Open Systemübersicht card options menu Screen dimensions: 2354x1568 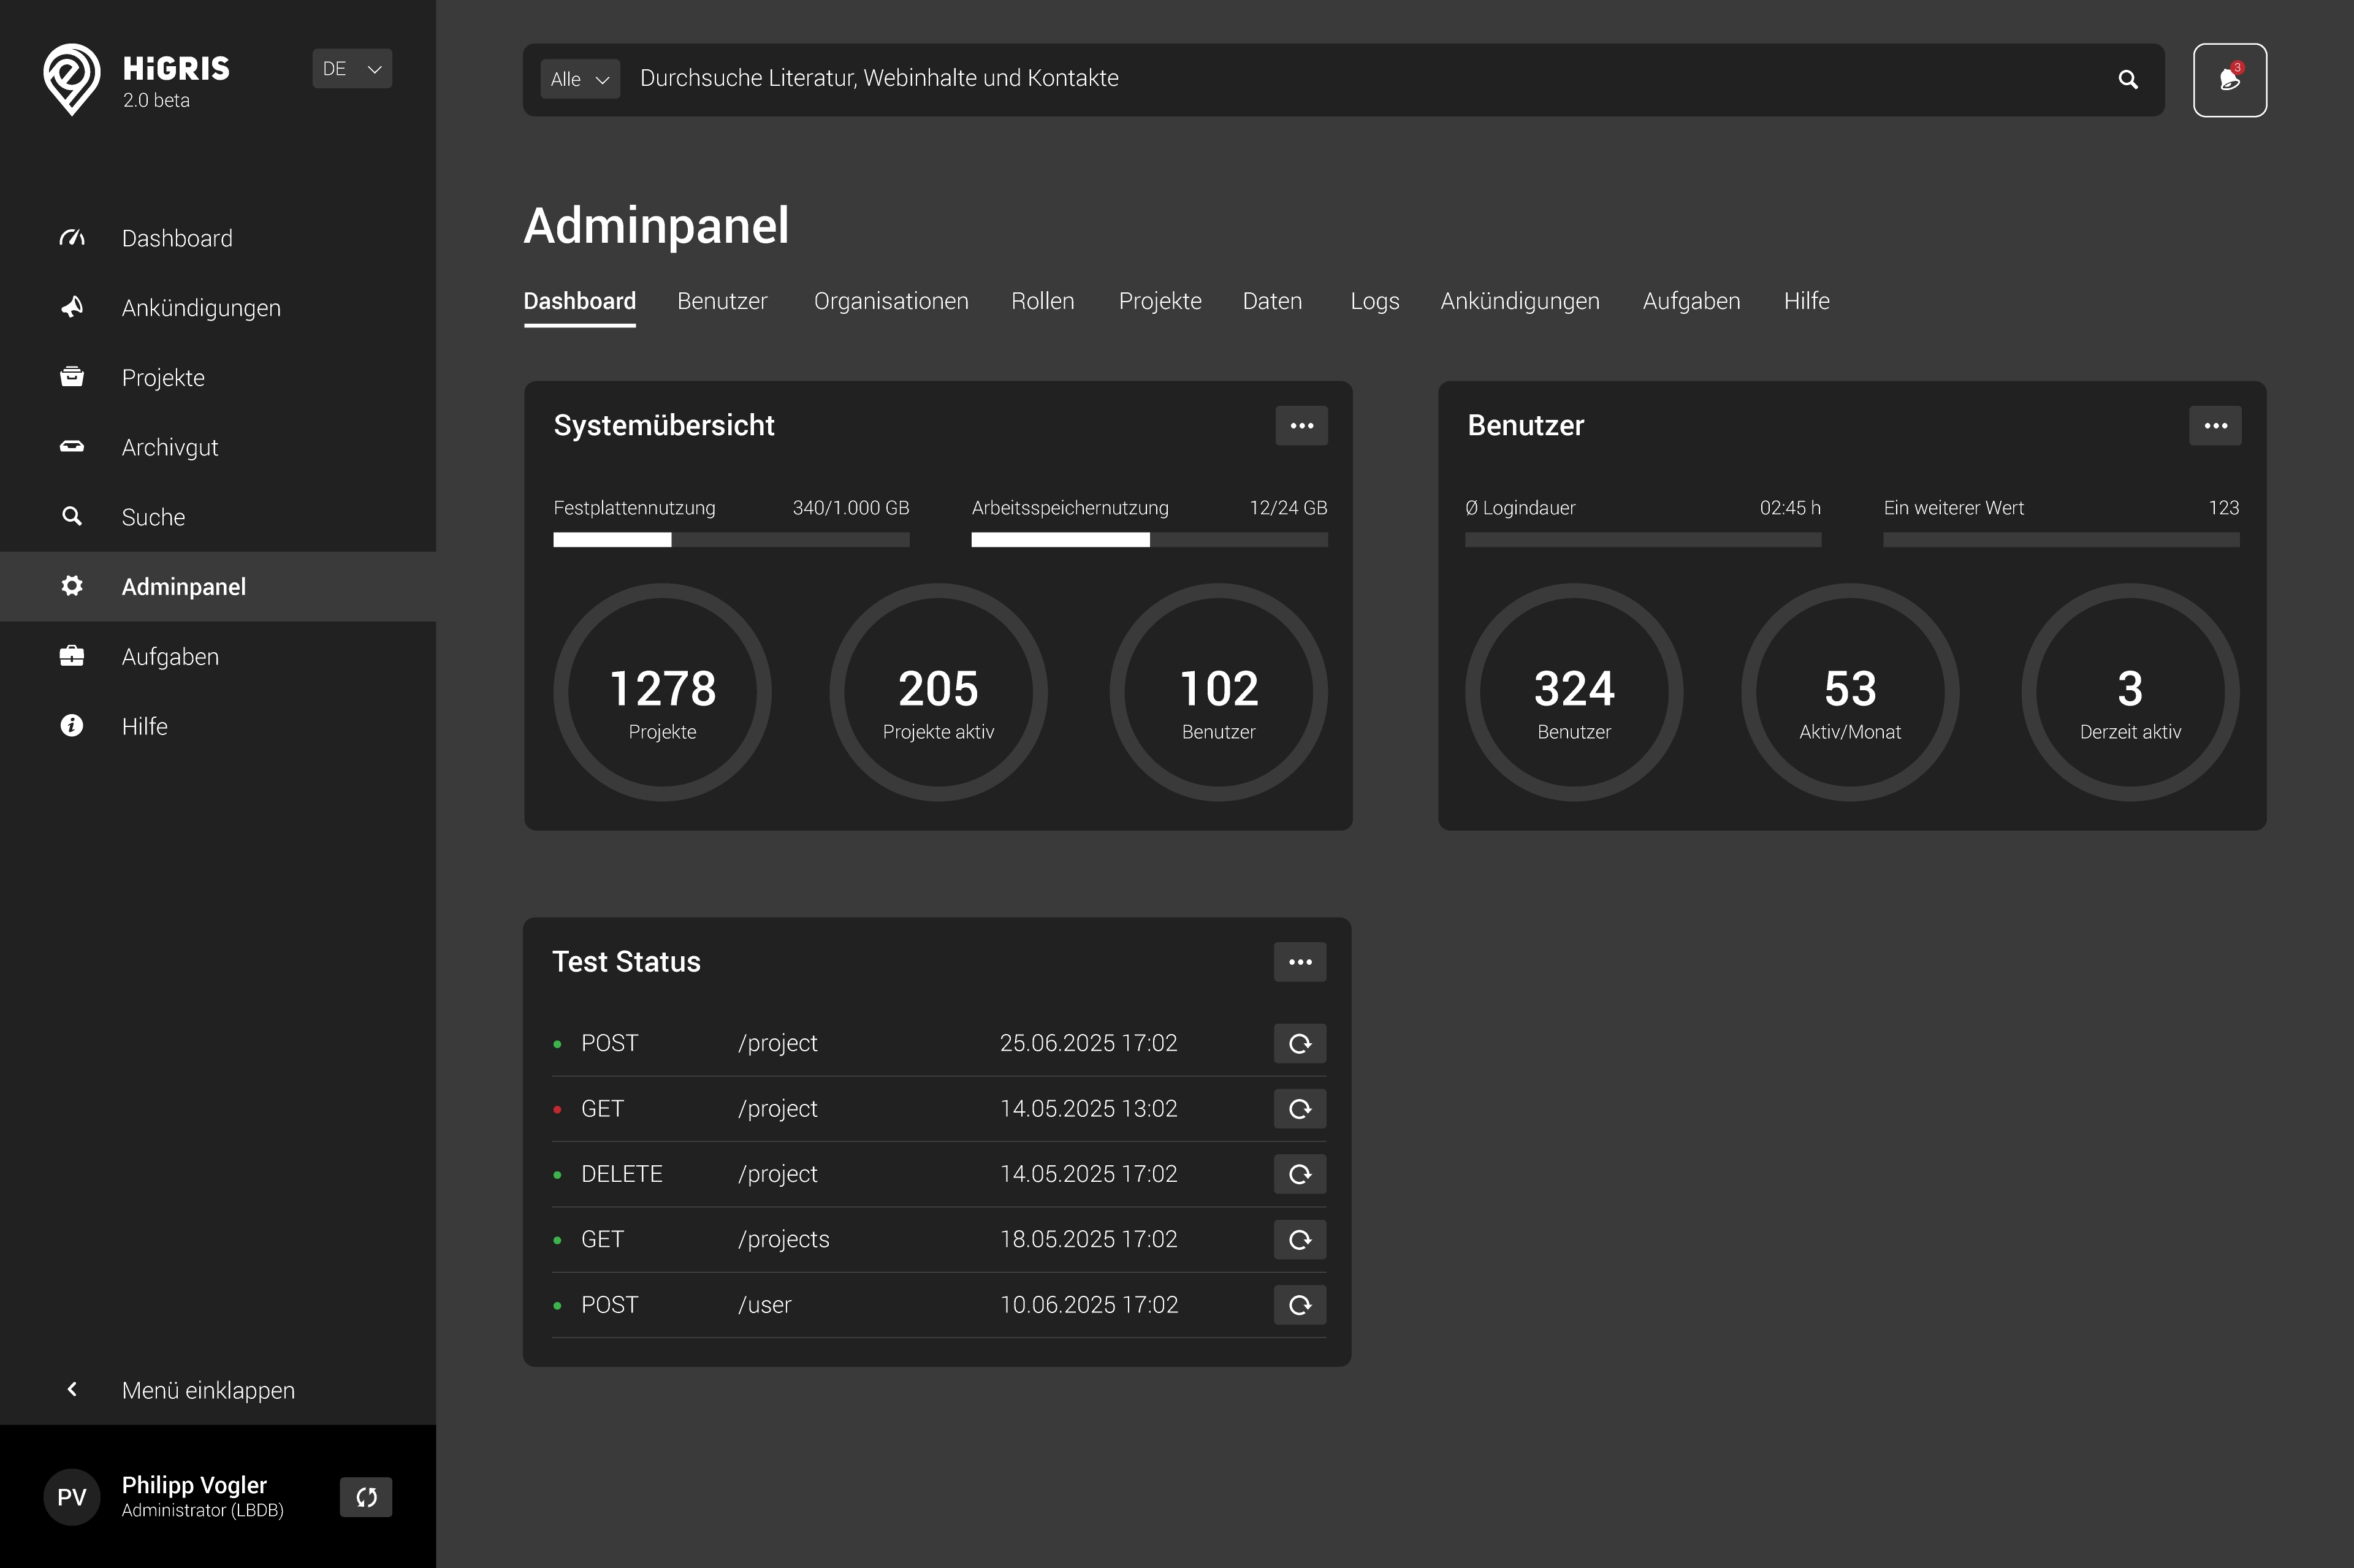tap(1301, 426)
